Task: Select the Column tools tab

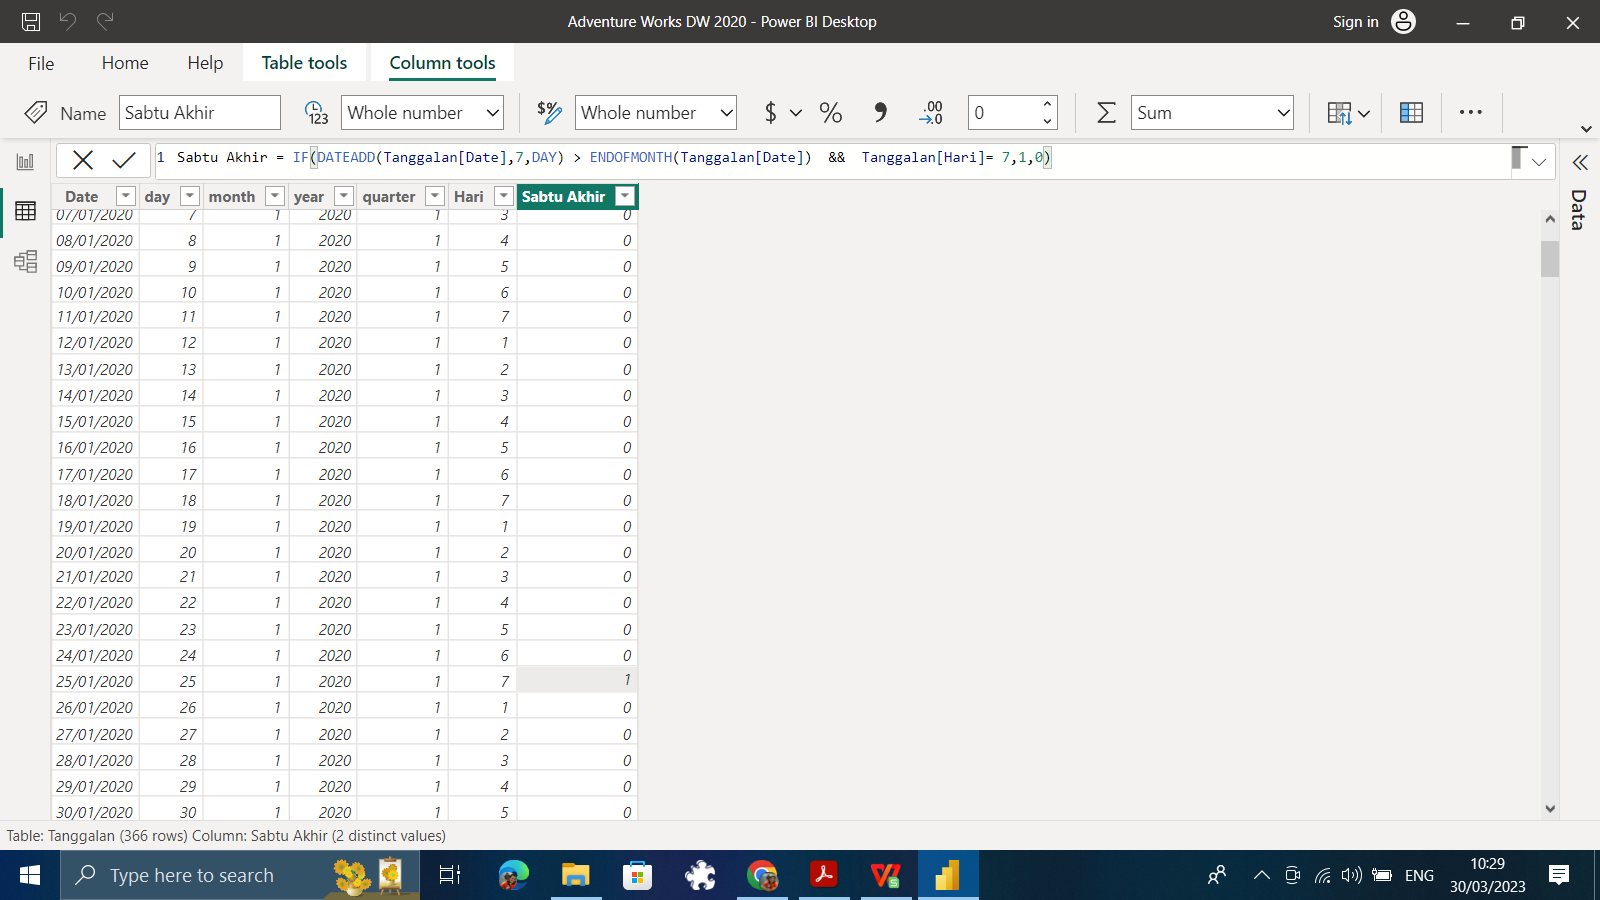Action: pos(442,63)
